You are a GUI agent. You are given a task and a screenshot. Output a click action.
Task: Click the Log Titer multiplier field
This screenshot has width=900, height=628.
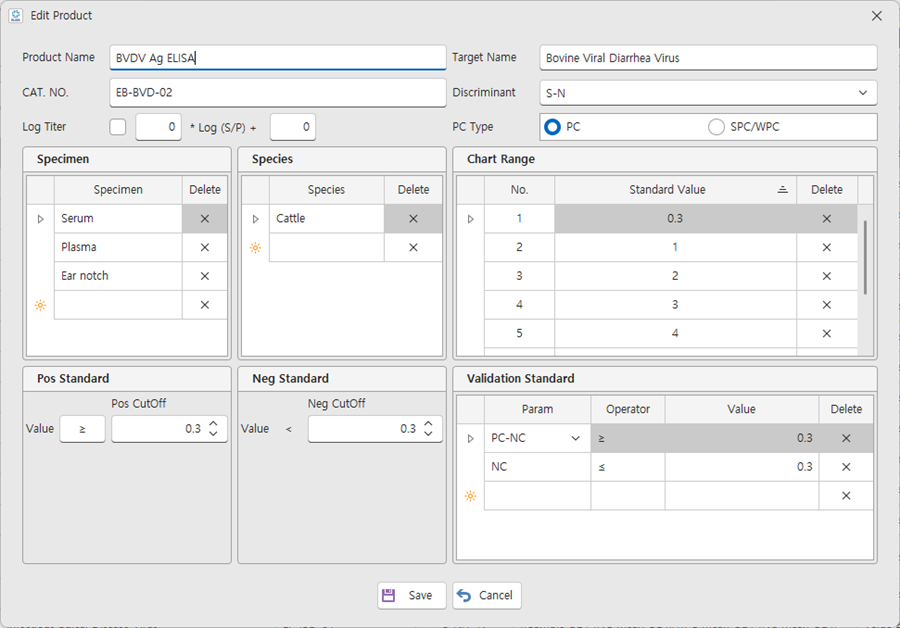158,127
